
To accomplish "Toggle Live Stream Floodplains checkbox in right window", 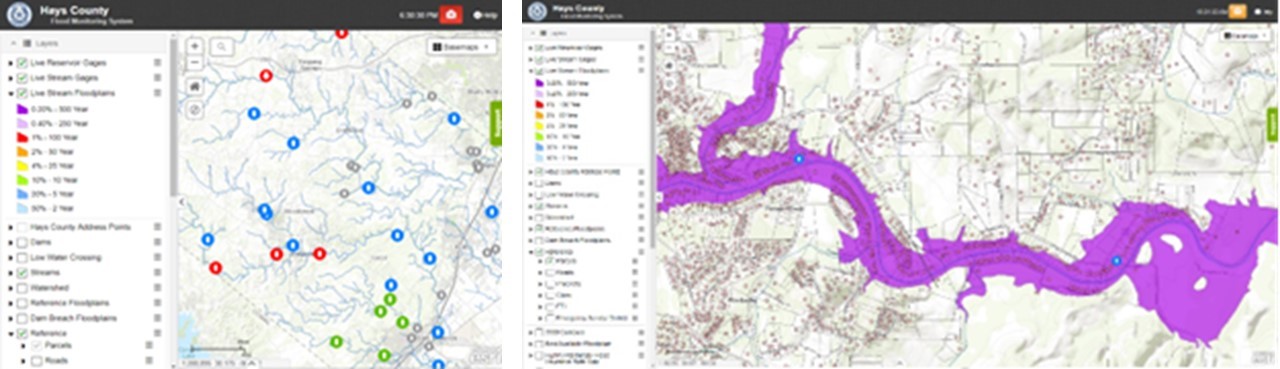I will point(540,71).
